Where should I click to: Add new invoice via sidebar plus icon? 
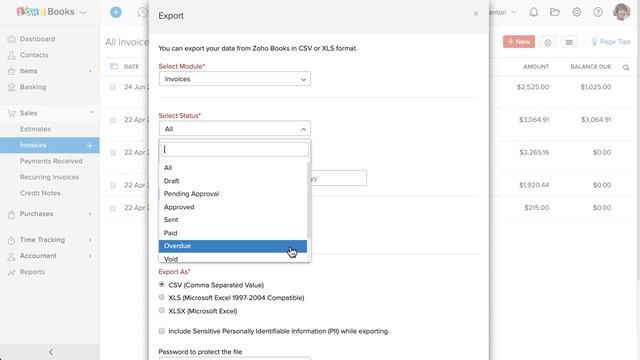coord(90,145)
